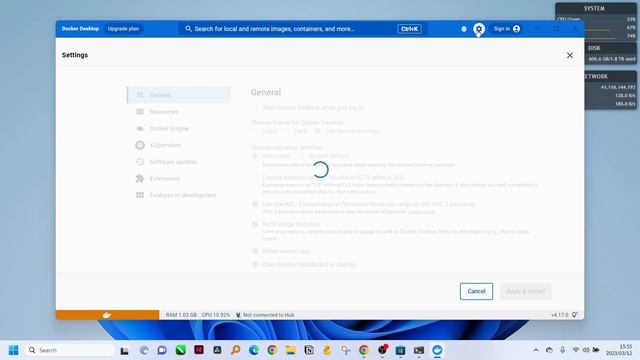This screenshot has width=640, height=360.
Task: Click the microphone tray icon
Action: point(562,350)
